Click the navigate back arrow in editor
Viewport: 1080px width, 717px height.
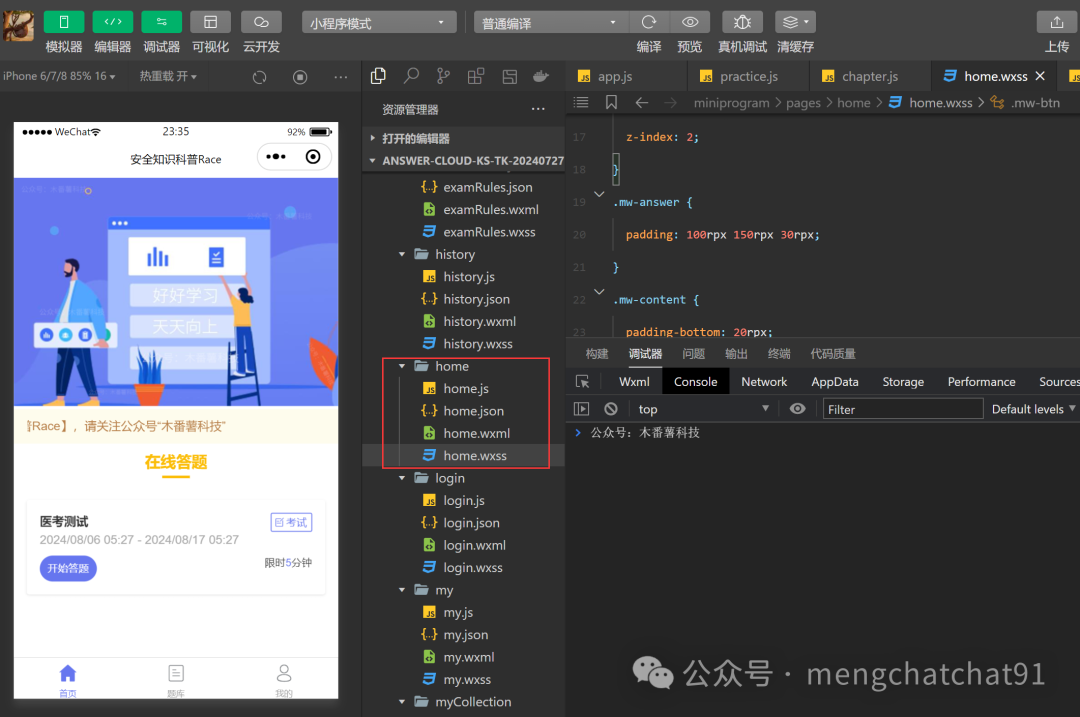(x=642, y=103)
